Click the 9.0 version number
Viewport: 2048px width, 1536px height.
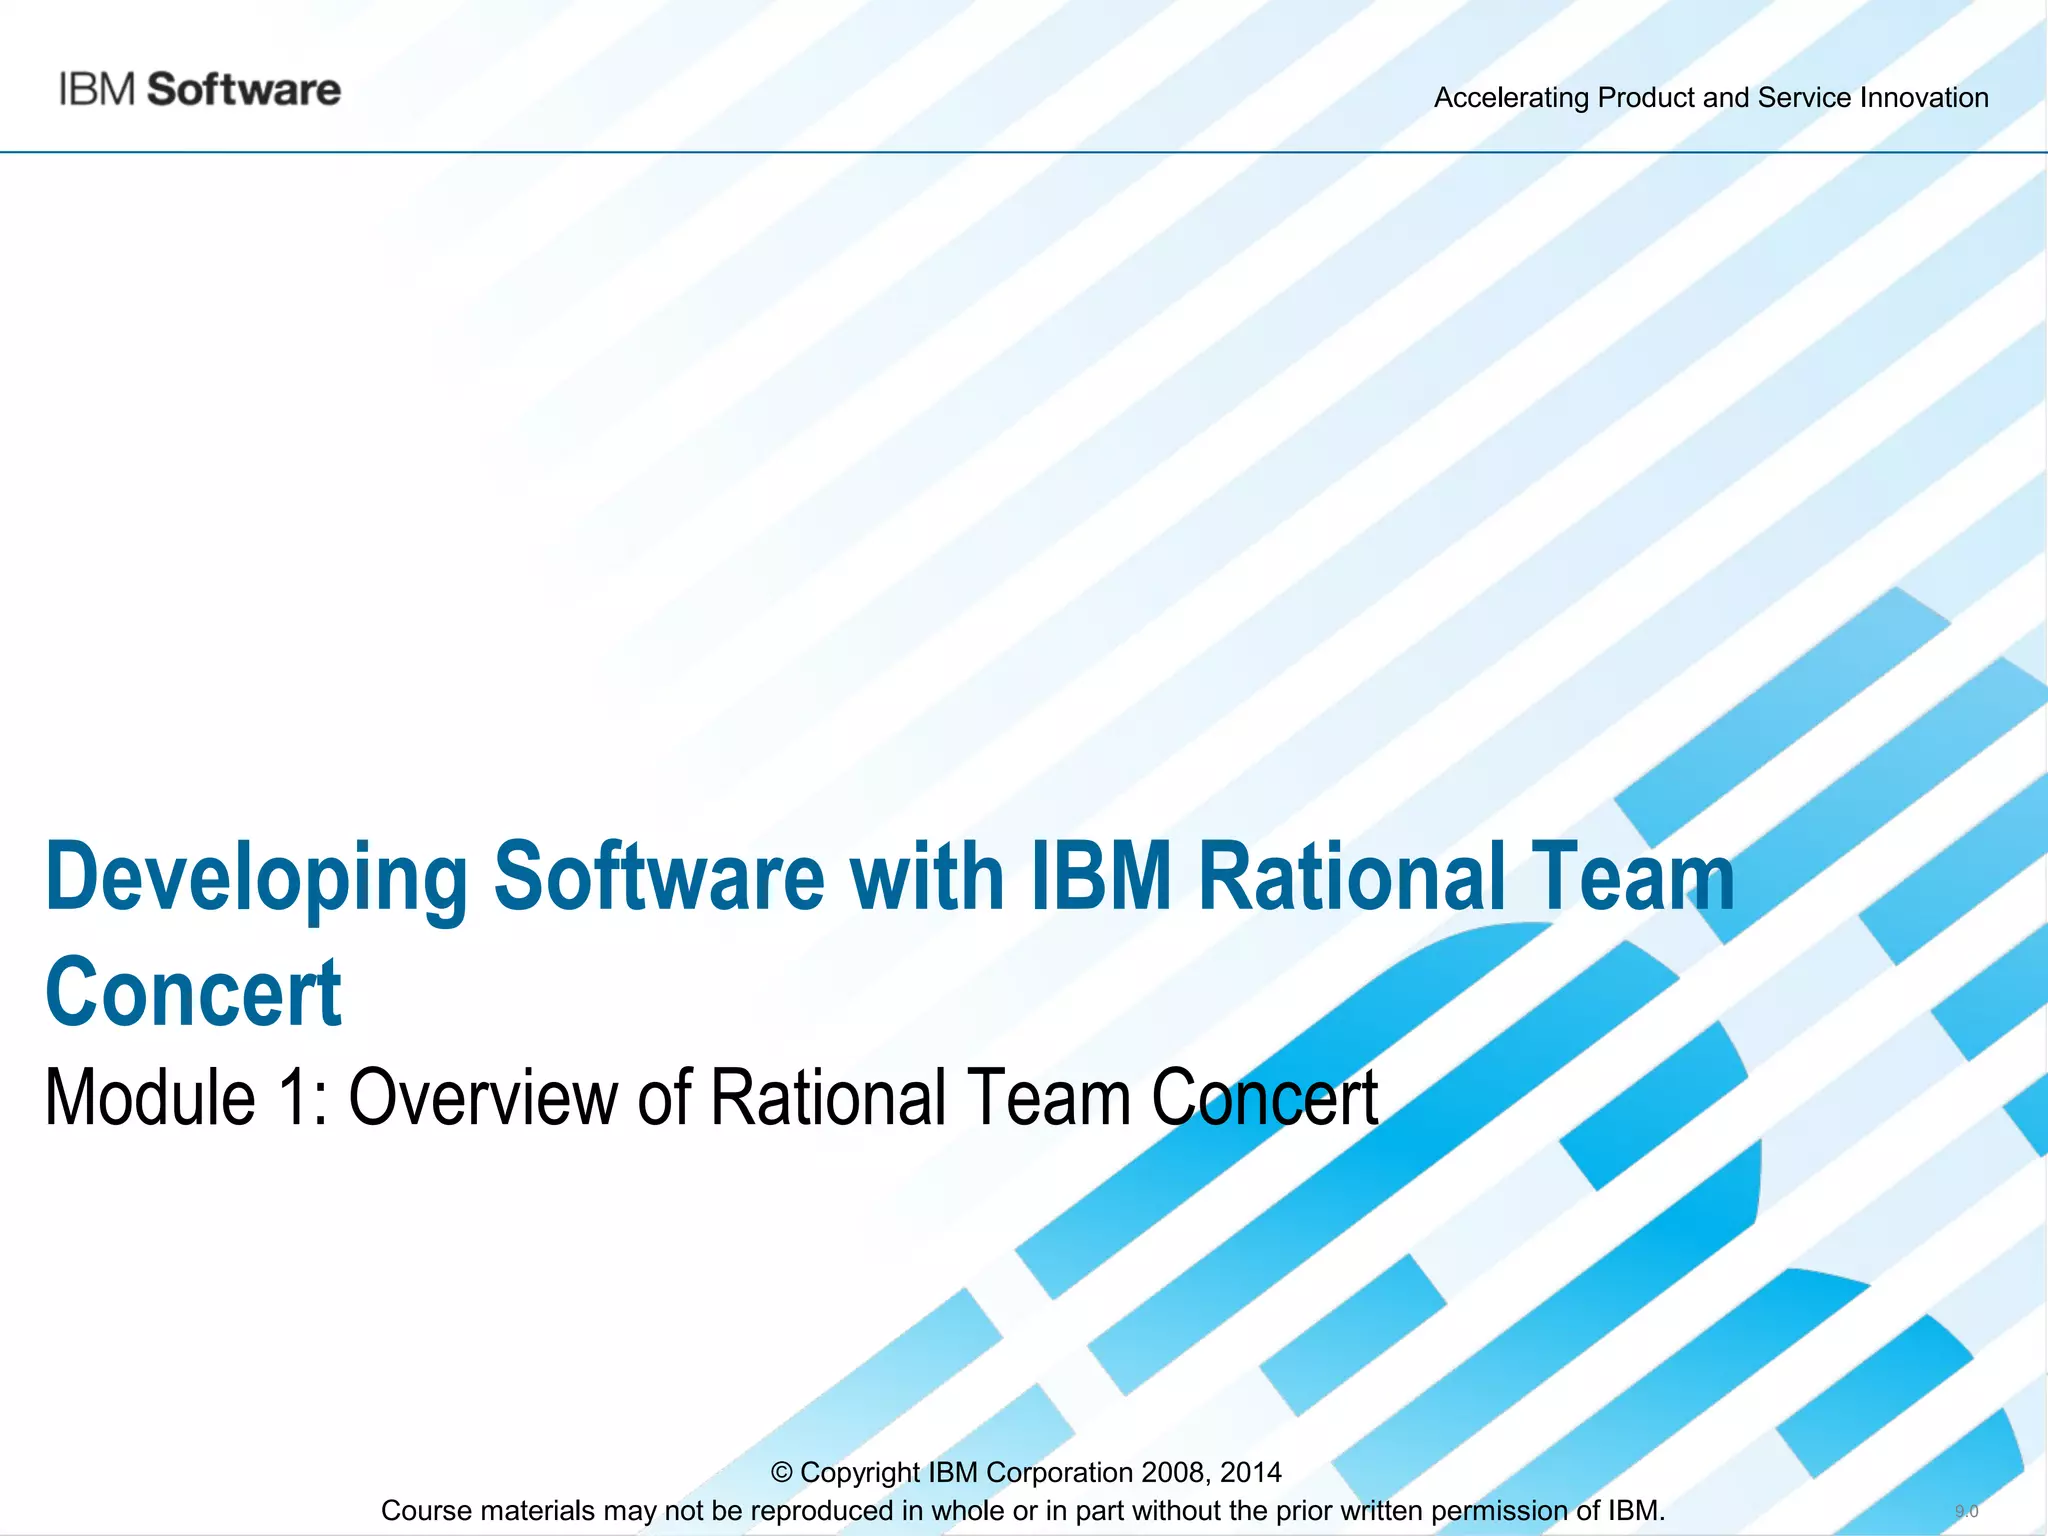coord(1966,1511)
